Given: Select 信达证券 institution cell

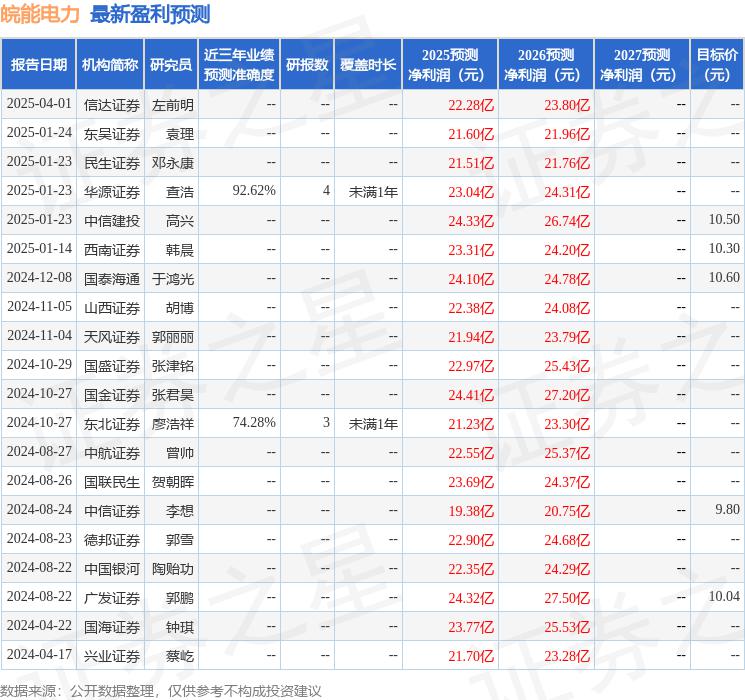Looking at the screenshot, I should pyautogui.click(x=112, y=105).
